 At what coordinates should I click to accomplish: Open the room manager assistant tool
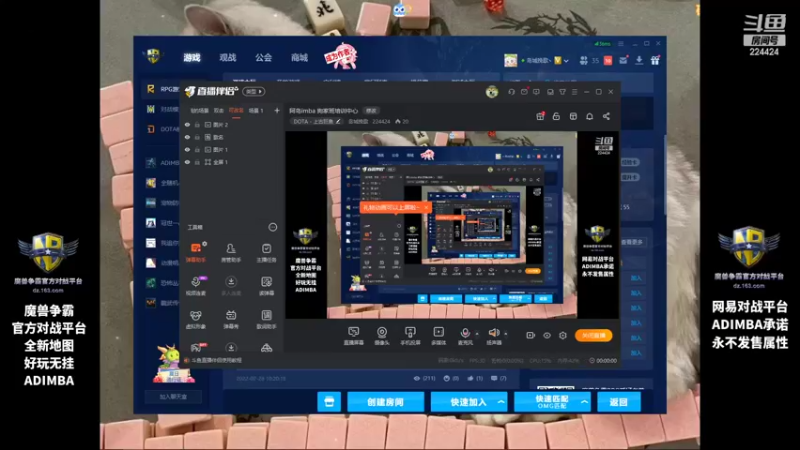coord(231,253)
